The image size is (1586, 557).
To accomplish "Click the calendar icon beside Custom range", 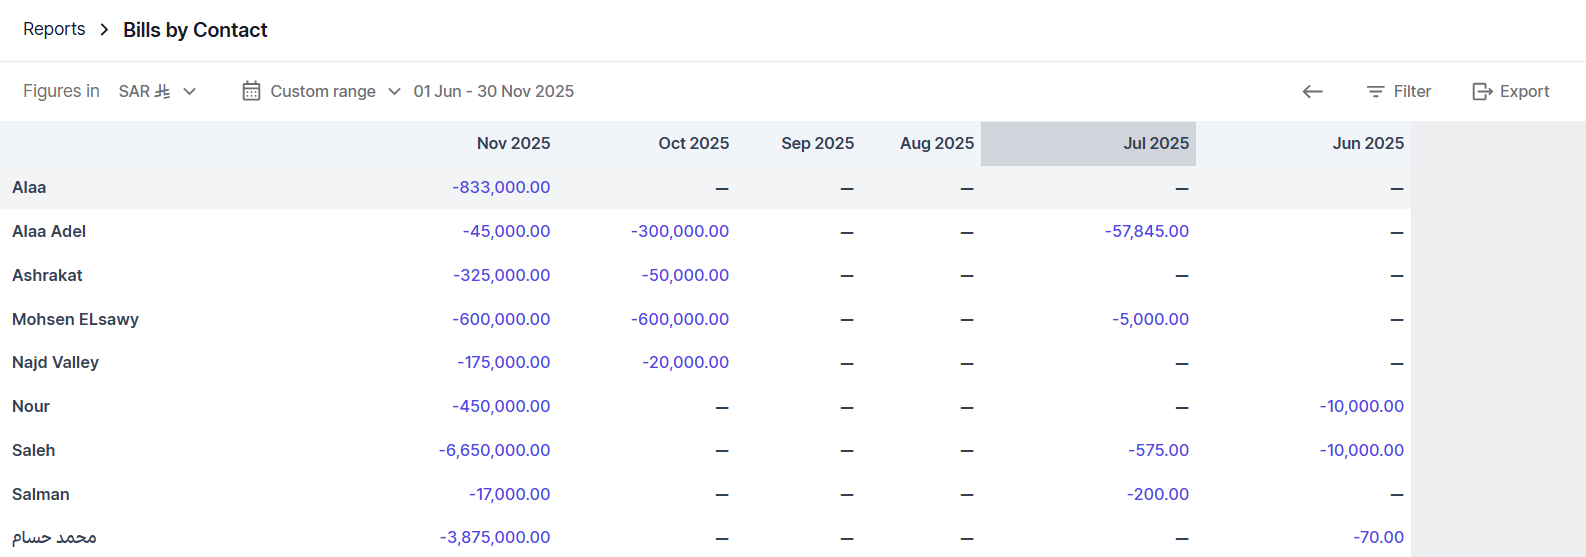I will click(251, 91).
